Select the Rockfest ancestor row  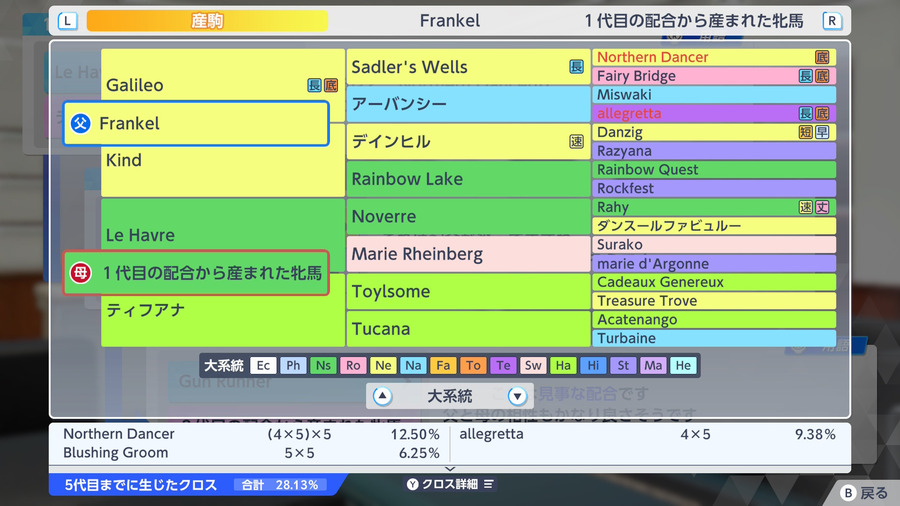(714, 188)
